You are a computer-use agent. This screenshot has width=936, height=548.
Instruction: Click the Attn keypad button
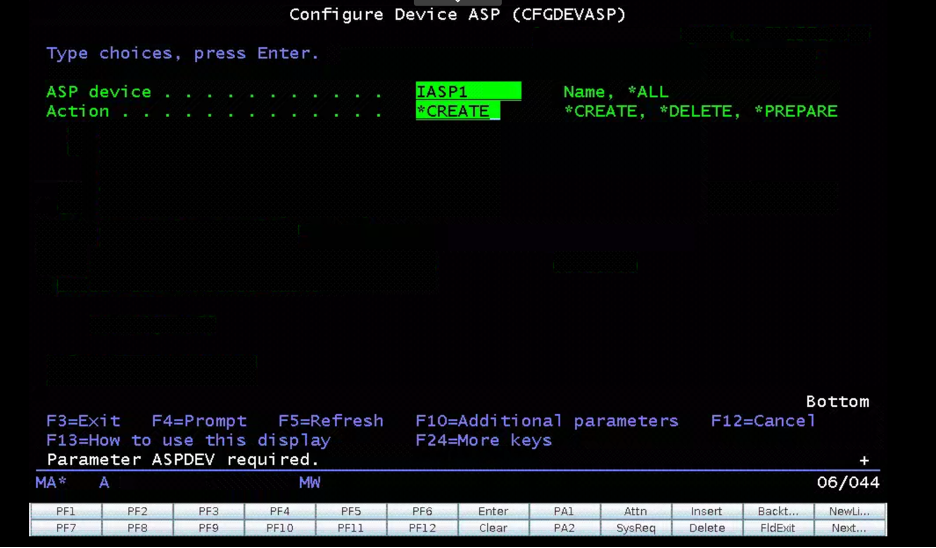635,511
